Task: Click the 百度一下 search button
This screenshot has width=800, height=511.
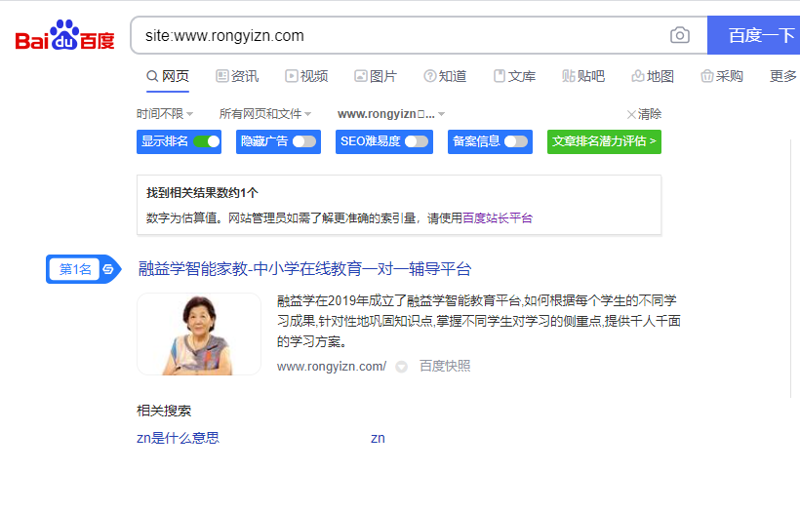Action: click(754, 35)
